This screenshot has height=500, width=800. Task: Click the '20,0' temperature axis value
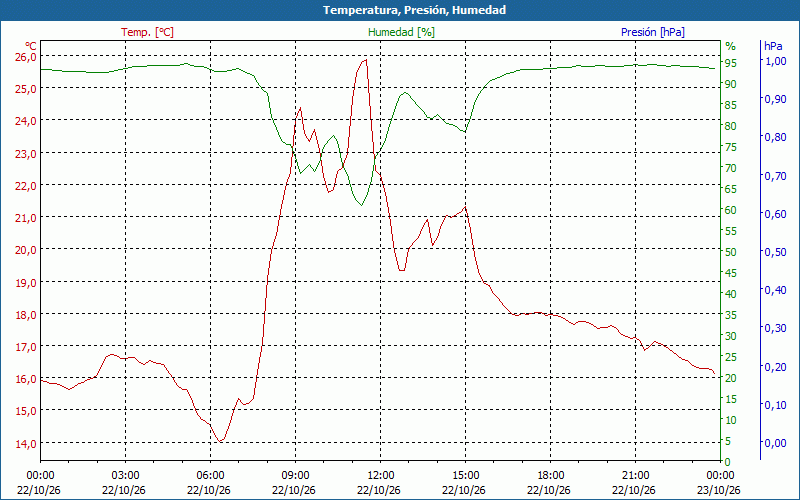[x=27, y=250]
